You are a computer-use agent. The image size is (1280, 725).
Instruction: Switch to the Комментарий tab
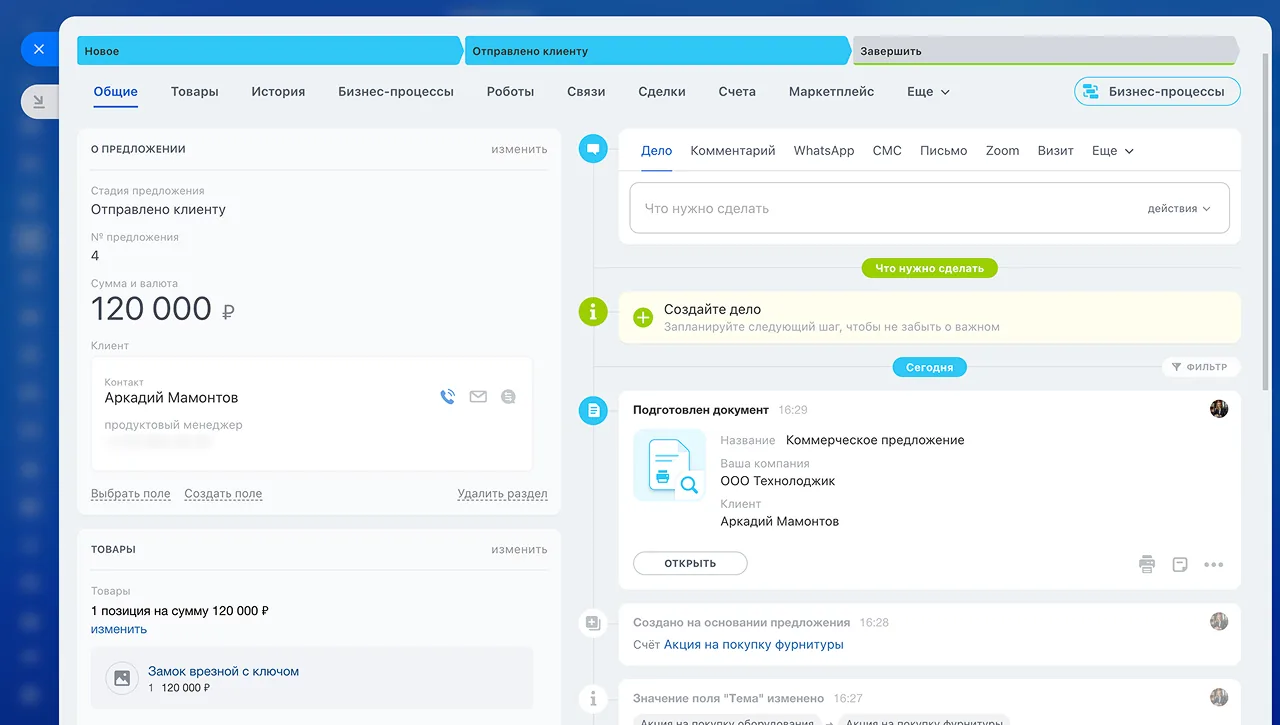pyautogui.click(x=733, y=151)
